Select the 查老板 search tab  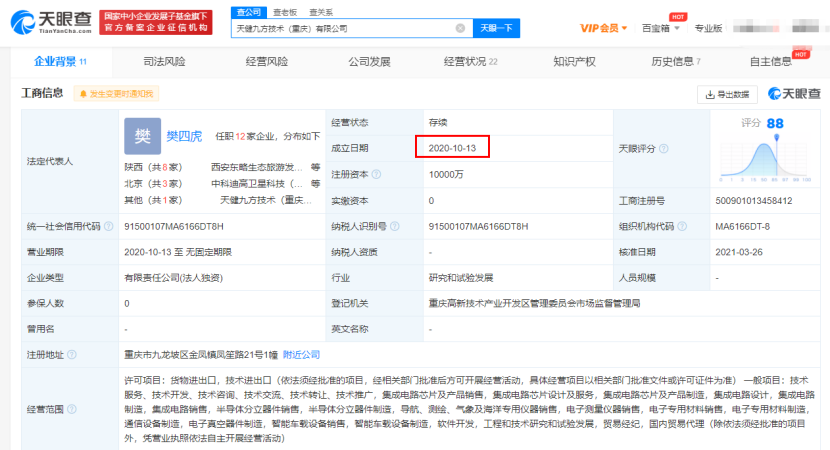(285, 12)
